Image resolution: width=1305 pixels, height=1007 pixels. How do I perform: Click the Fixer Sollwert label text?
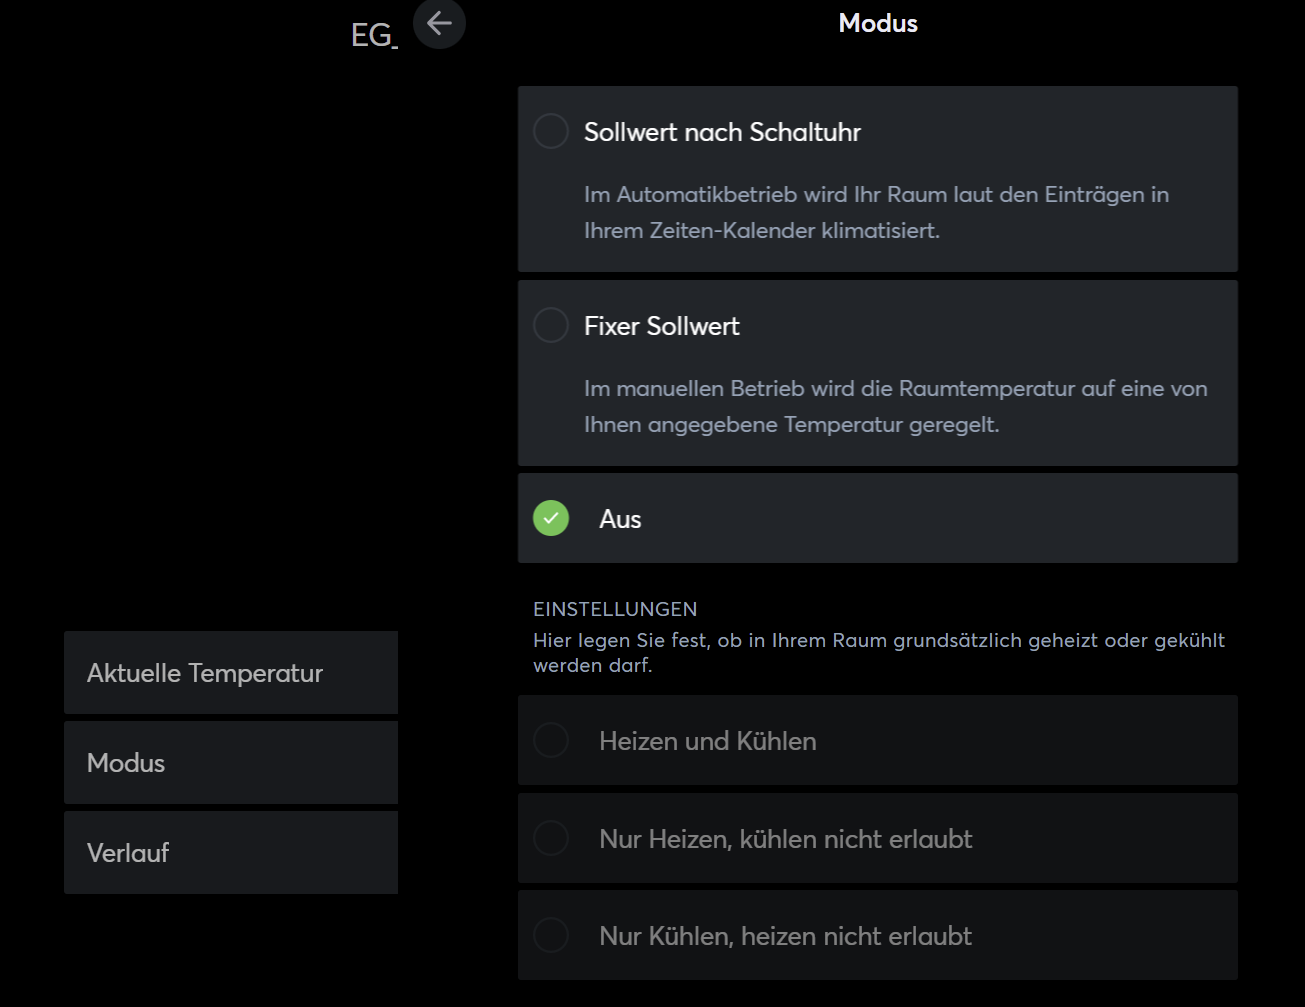click(x=662, y=326)
